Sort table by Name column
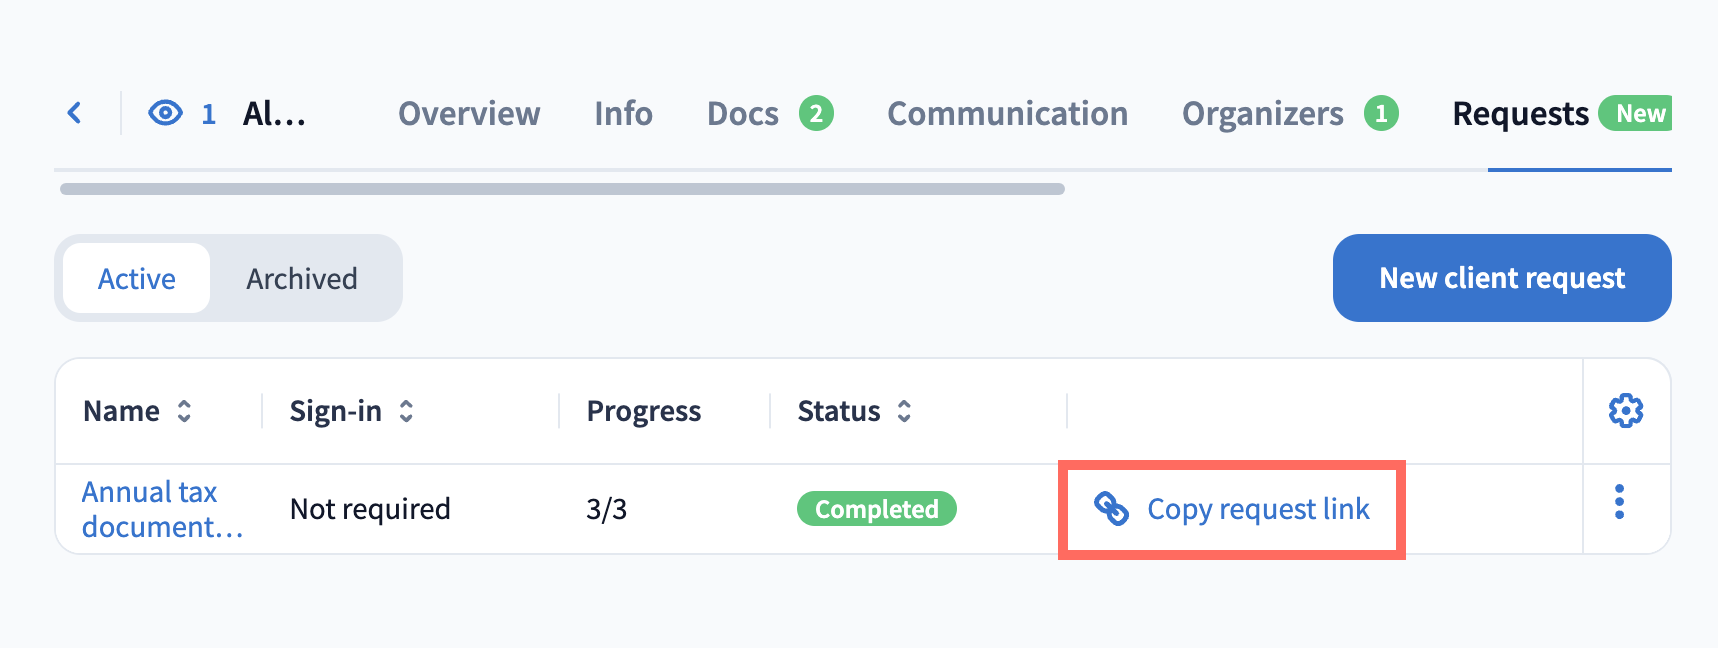This screenshot has height=648, width=1718. tap(184, 411)
